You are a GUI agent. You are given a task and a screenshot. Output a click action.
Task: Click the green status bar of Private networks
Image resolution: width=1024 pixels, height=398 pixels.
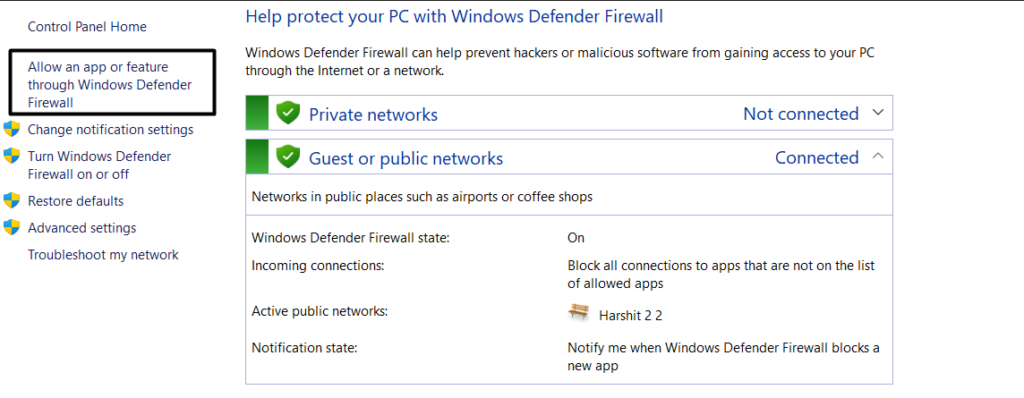click(x=257, y=113)
